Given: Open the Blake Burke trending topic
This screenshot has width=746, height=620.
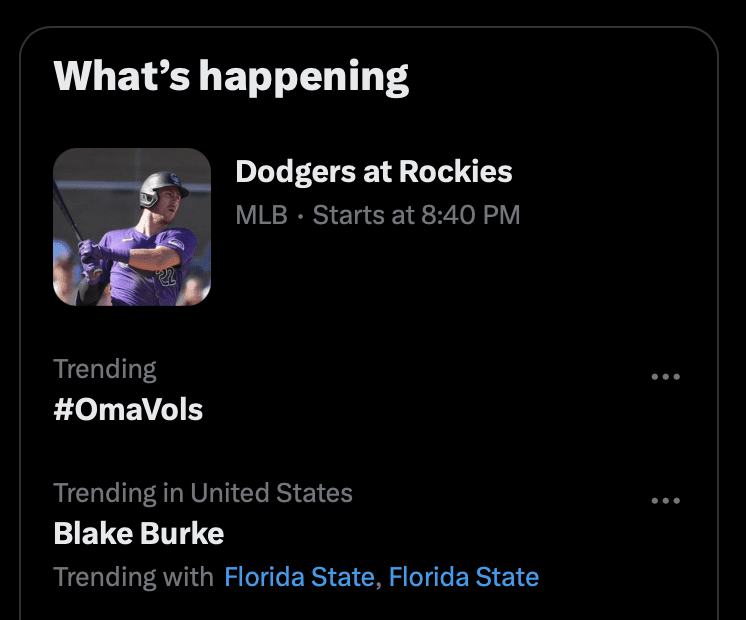Looking at the screenshot, I should [138, 533].
